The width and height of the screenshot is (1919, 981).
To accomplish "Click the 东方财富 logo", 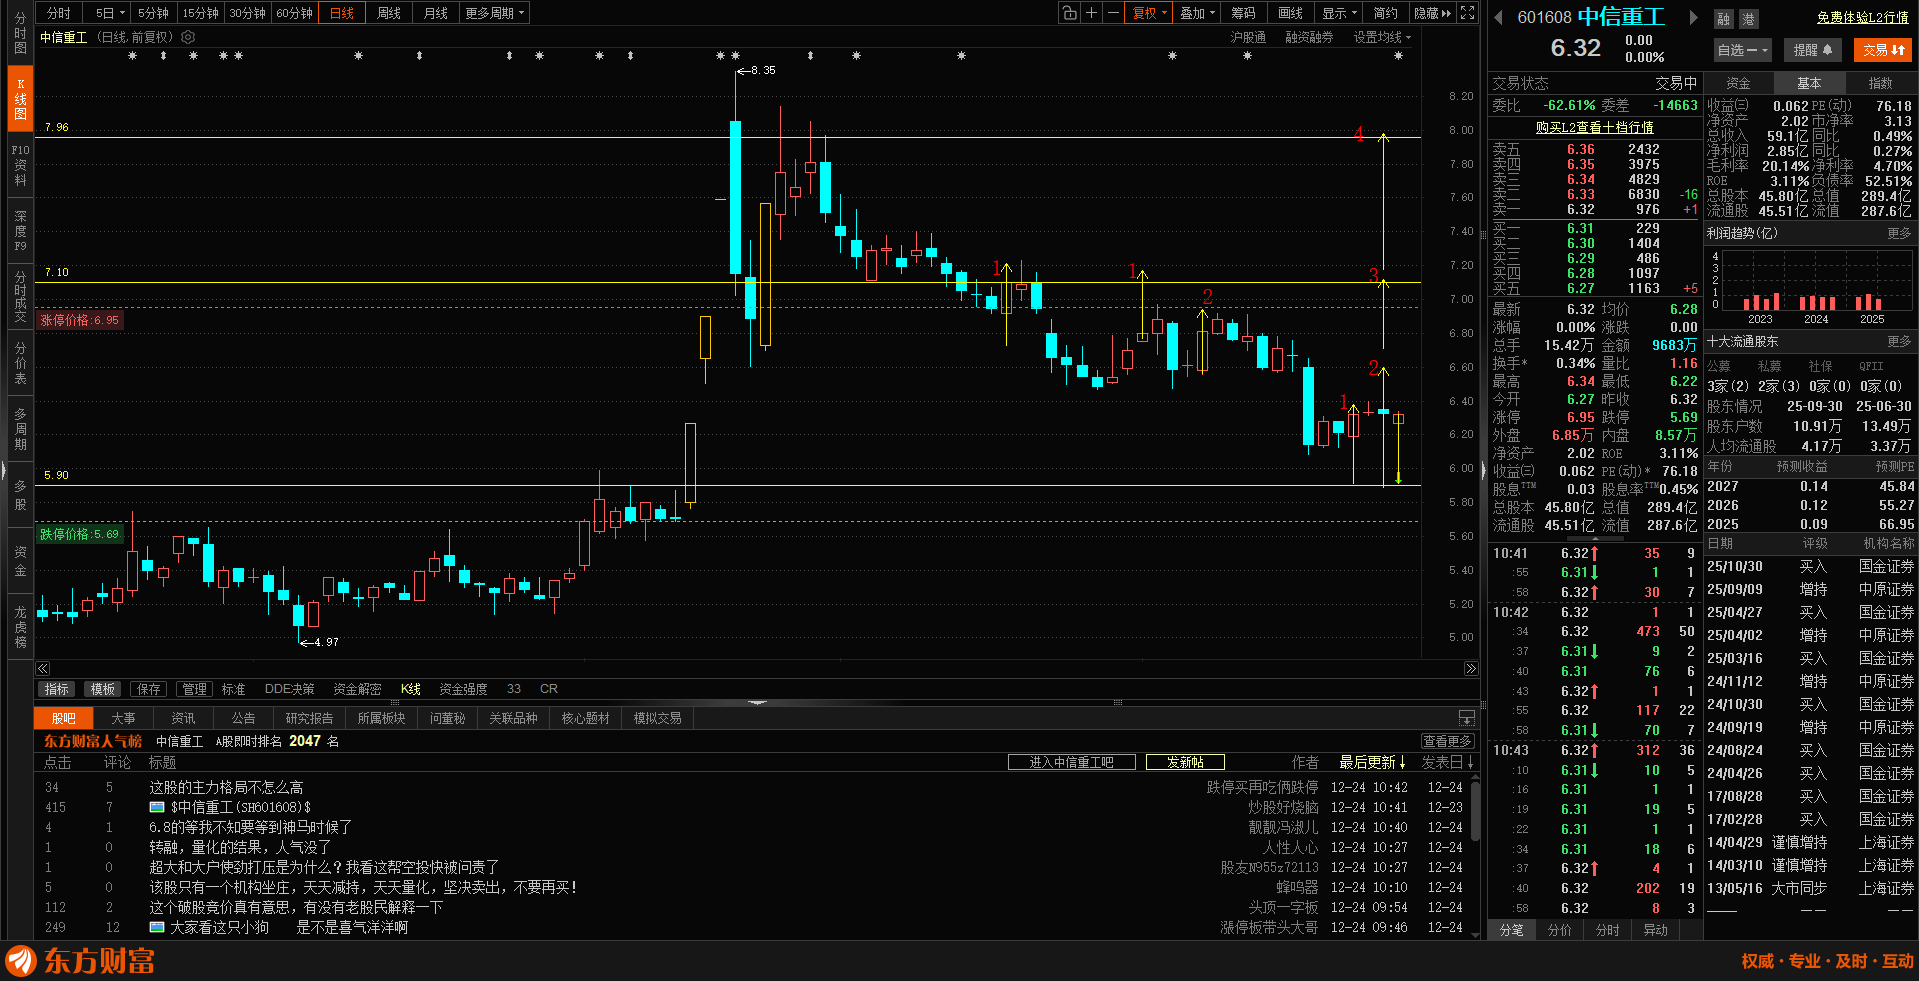I will [80, 961].
